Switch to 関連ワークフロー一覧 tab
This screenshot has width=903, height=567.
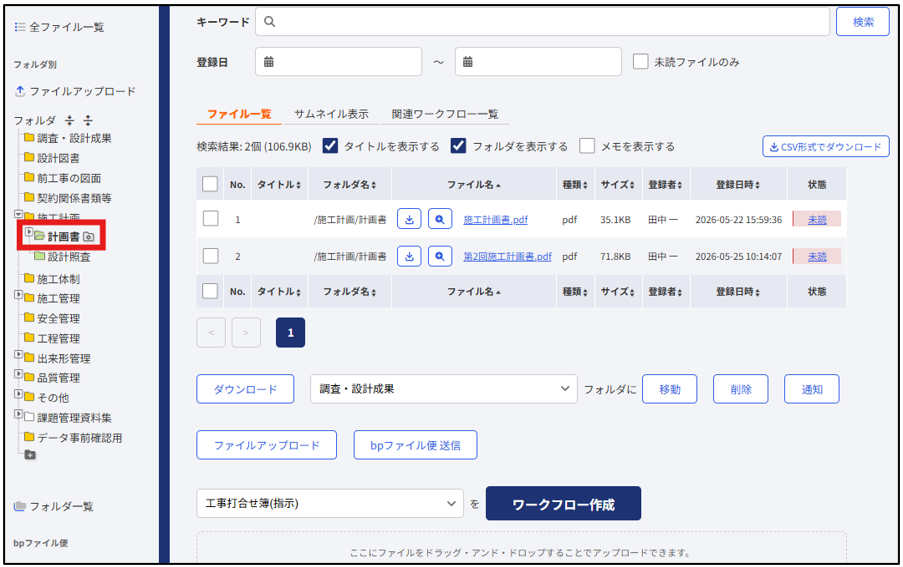coord(445,114)
